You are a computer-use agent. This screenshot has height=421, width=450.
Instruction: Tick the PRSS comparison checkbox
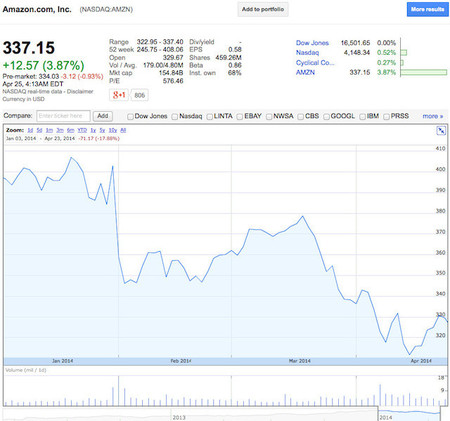[x=386, y=116]
